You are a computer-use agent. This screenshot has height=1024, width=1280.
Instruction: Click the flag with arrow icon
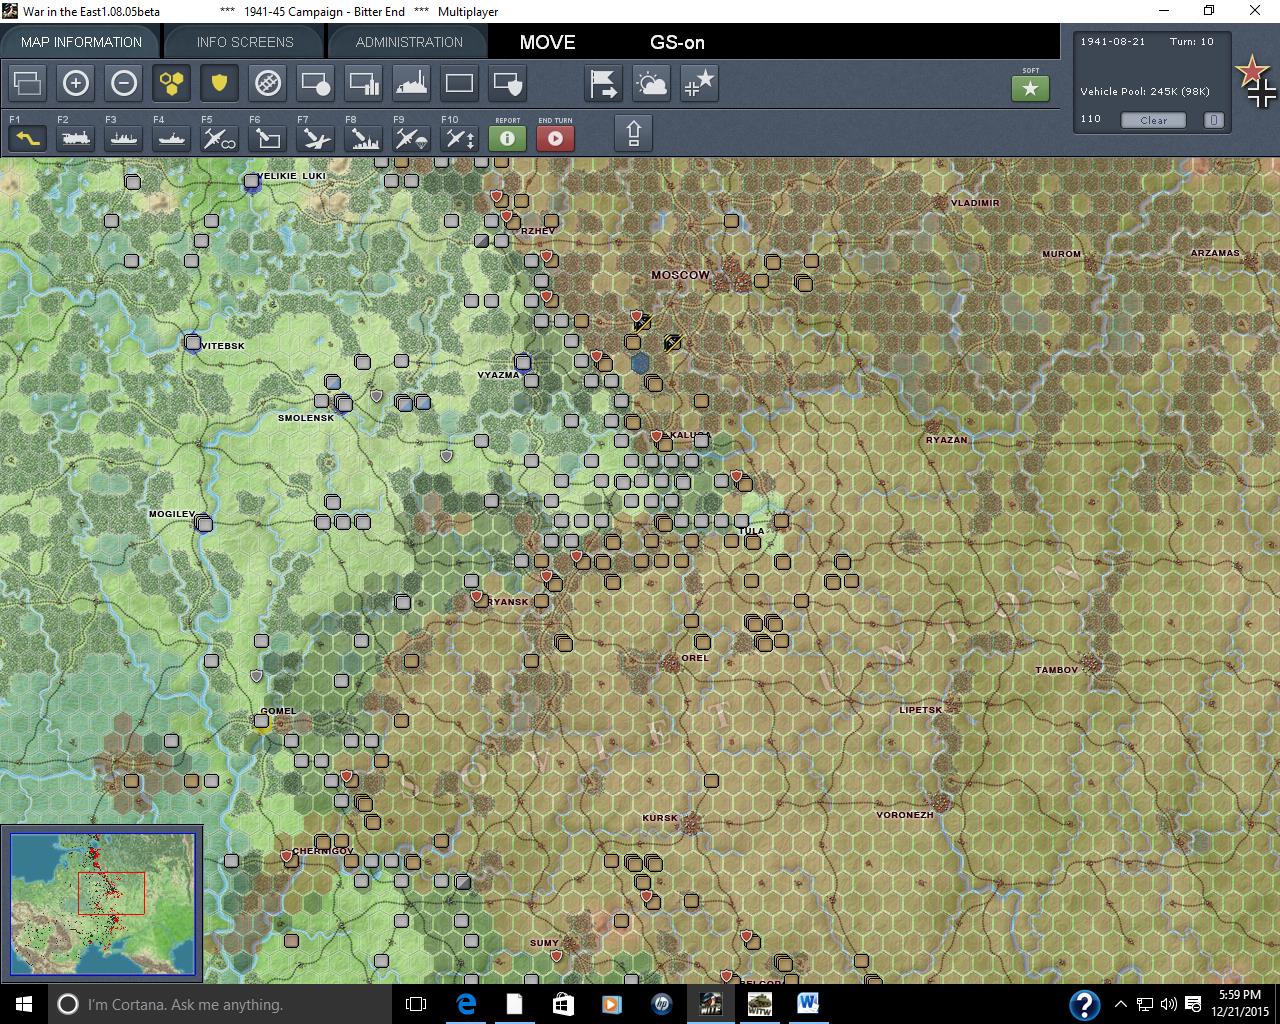[x=603, y=83]
